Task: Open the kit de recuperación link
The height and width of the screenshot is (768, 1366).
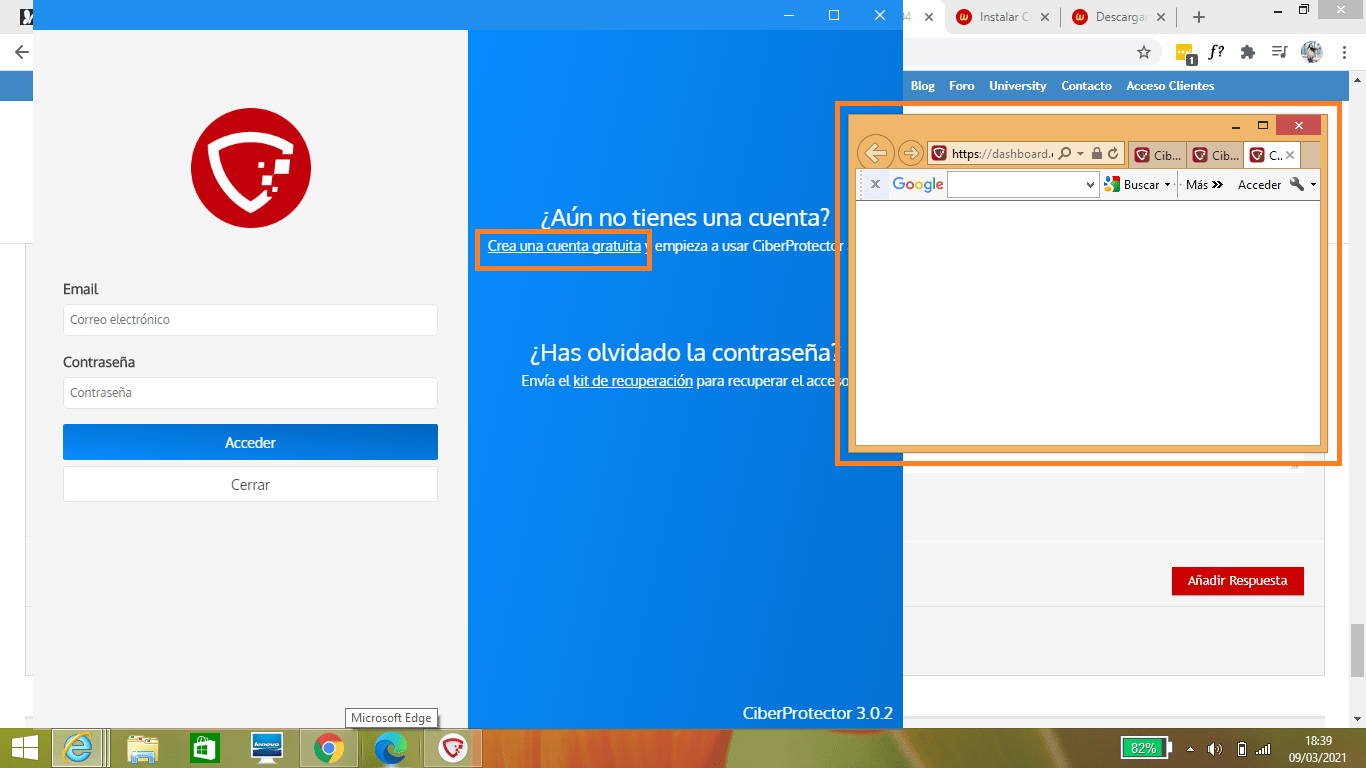Action: click(x=633, y=381)
